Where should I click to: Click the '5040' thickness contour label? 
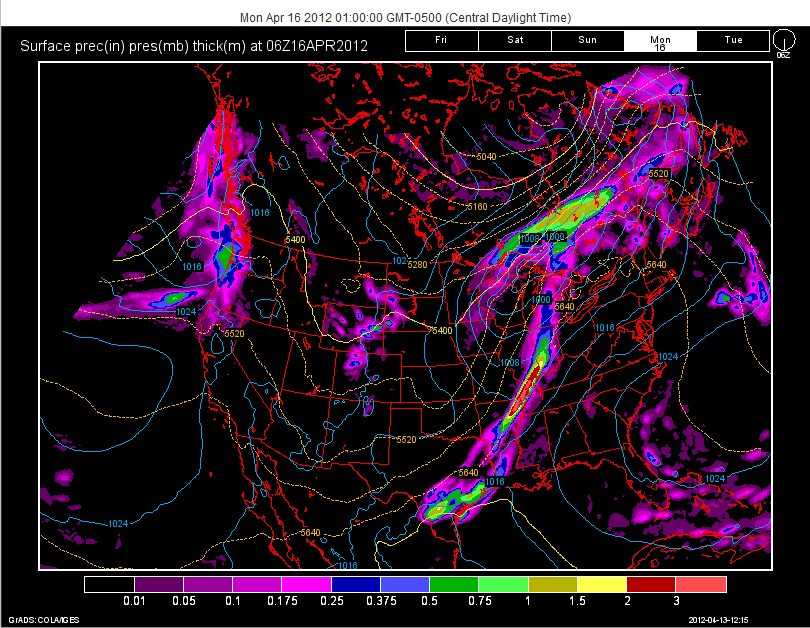click(486, 156)
